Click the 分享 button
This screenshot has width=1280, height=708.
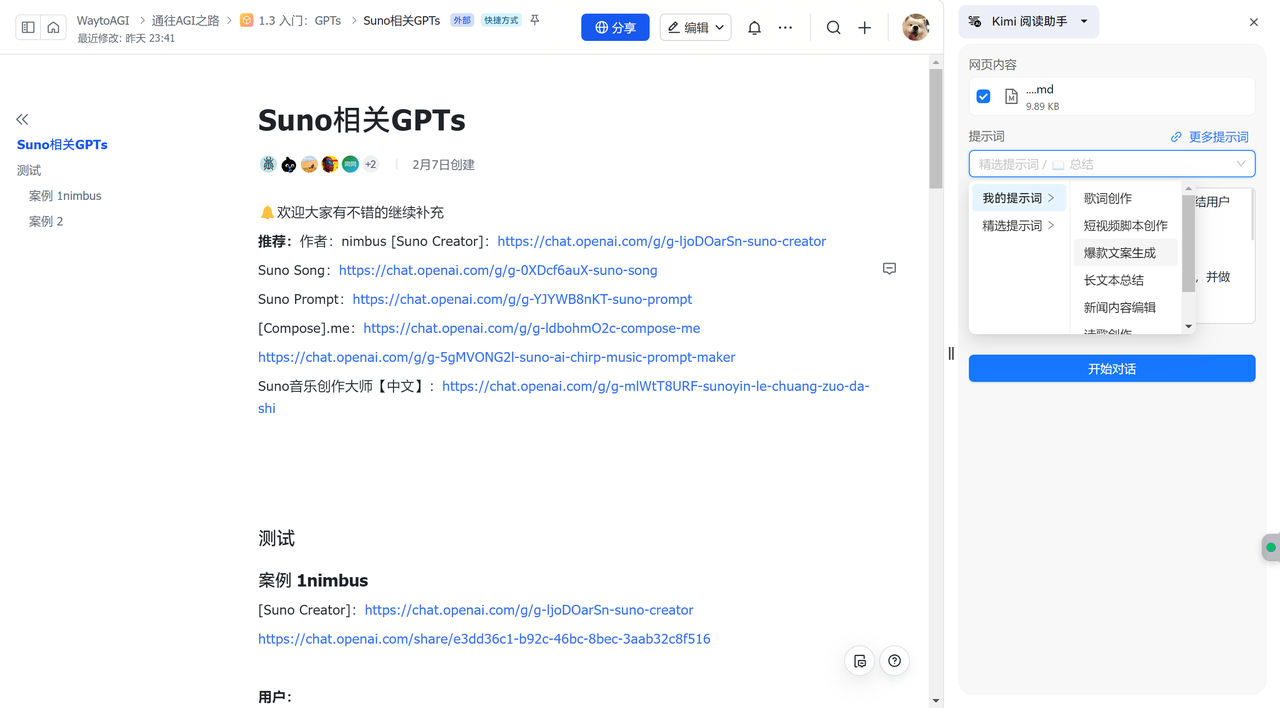coord(615,28)
